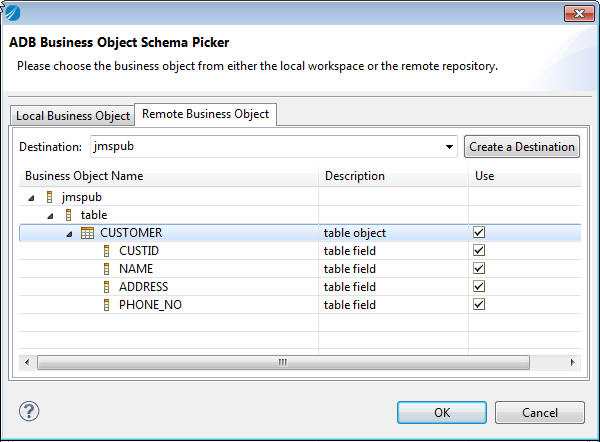Switch to Local Business Object tab
This screenshot has width=600, height=442.
point(73,115)
